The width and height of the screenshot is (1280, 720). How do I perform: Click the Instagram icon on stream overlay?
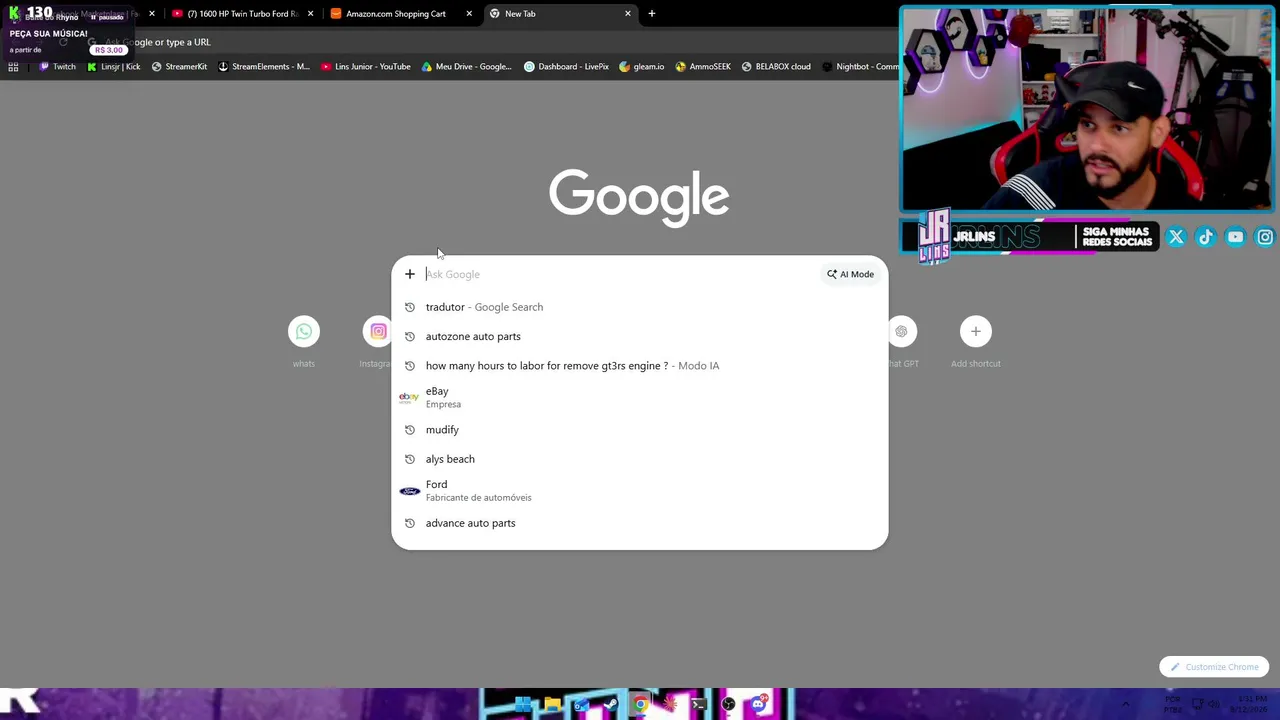(1265, 237)
